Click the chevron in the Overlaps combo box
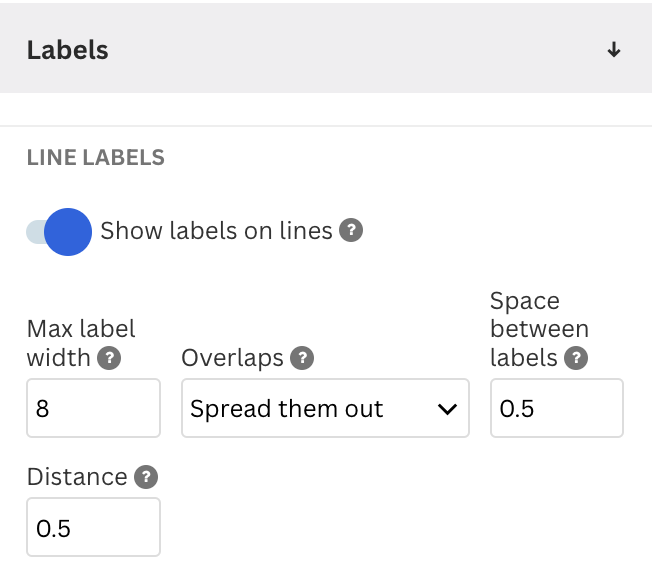Viewport: 652px width, 570px height. click(447, 409)
